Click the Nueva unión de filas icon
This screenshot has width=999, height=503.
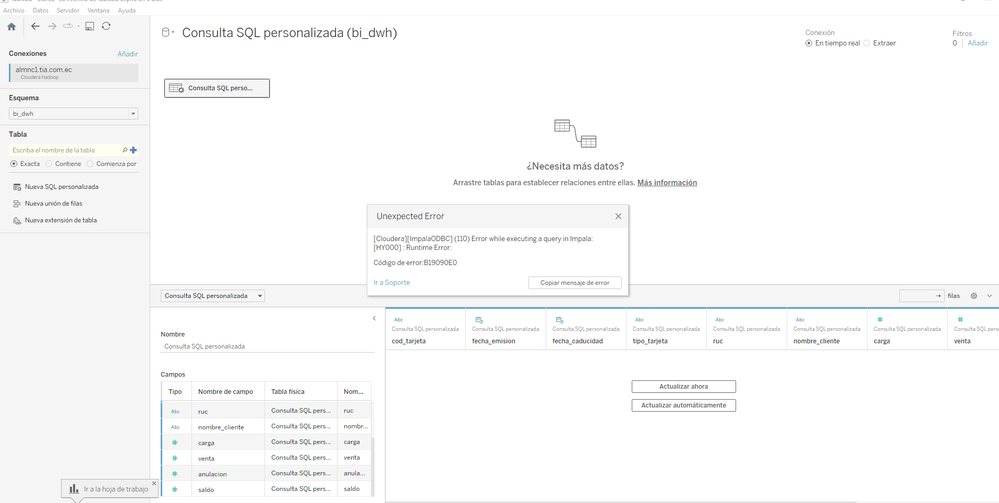click(17, 203)
